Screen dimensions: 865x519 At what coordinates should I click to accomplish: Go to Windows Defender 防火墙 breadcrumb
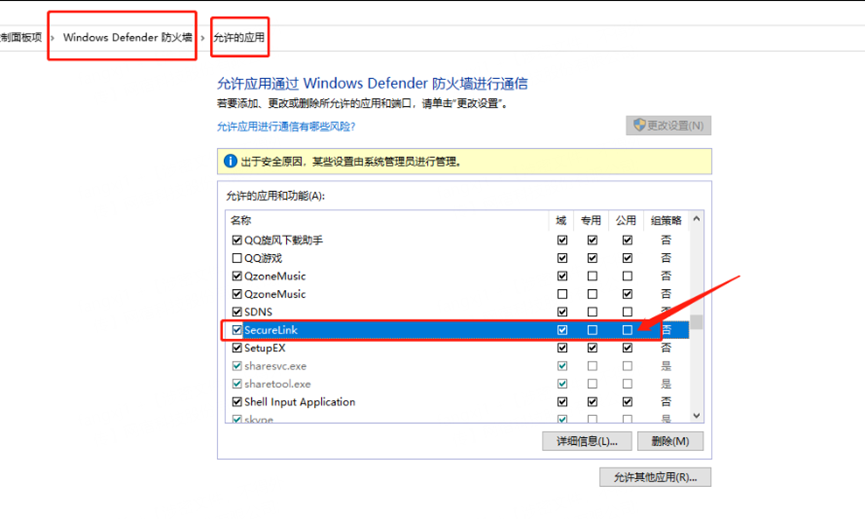click(127, 38)
